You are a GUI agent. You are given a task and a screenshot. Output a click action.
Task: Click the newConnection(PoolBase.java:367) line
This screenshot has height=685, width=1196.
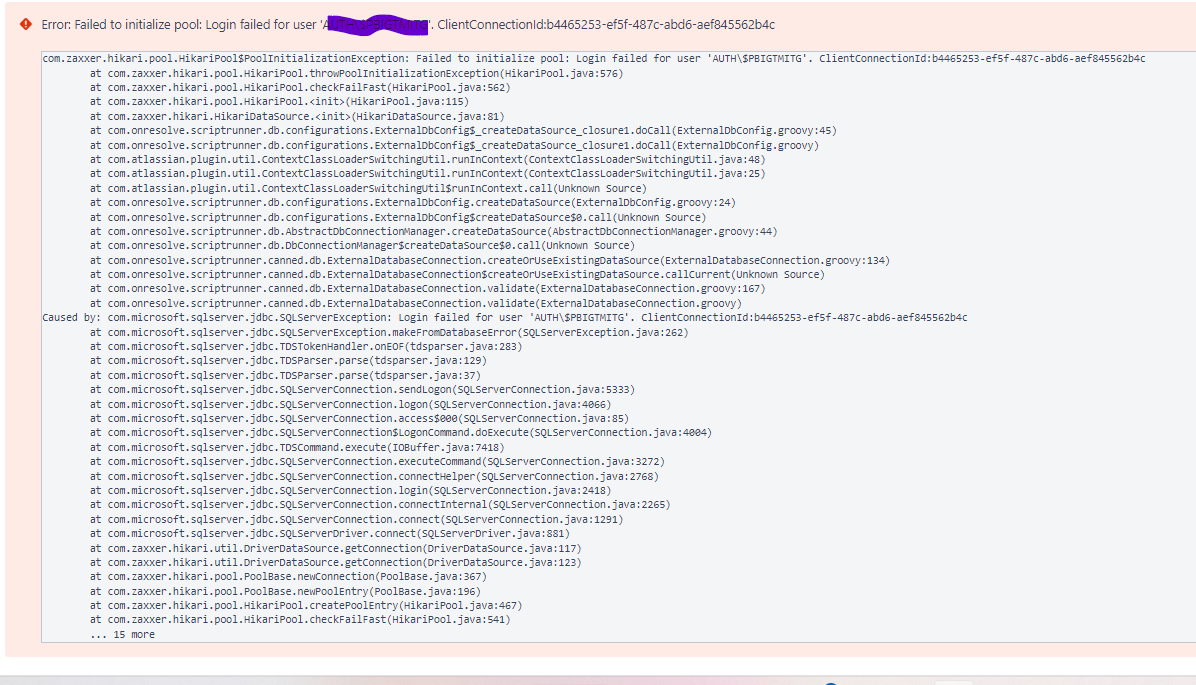[x=288, y=577]
